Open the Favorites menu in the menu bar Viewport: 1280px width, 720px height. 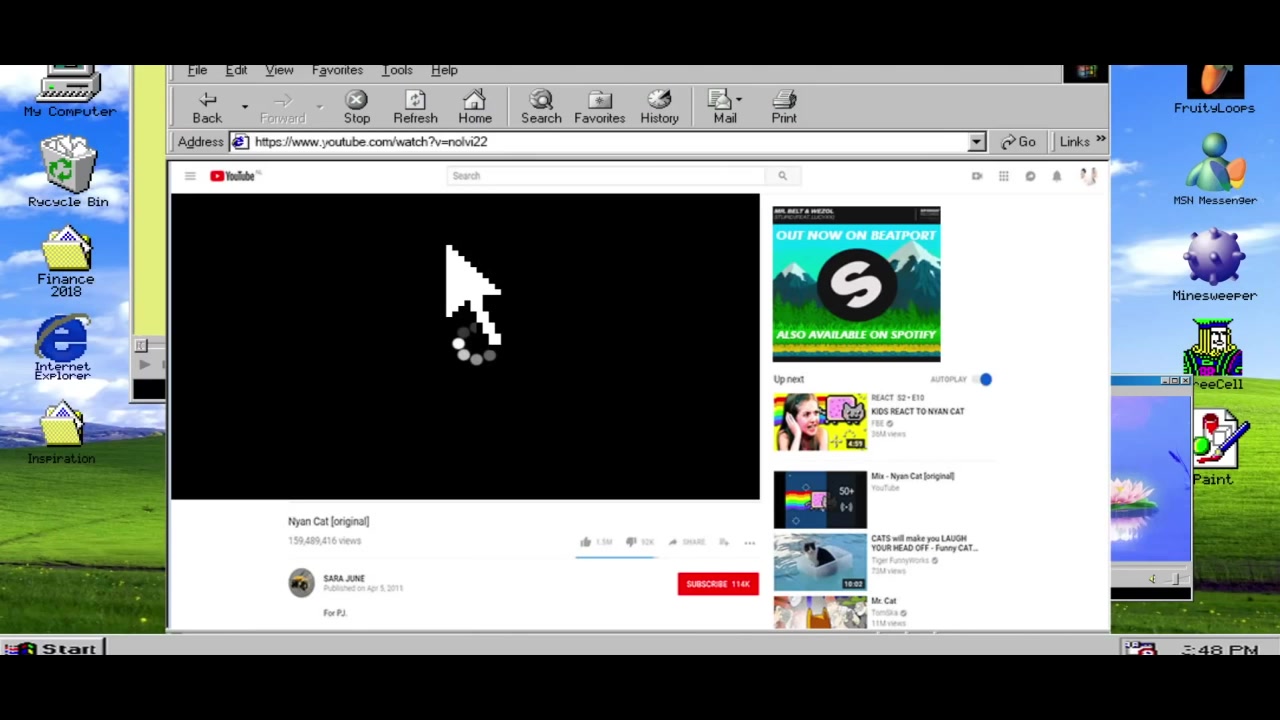tap(337, 70)
